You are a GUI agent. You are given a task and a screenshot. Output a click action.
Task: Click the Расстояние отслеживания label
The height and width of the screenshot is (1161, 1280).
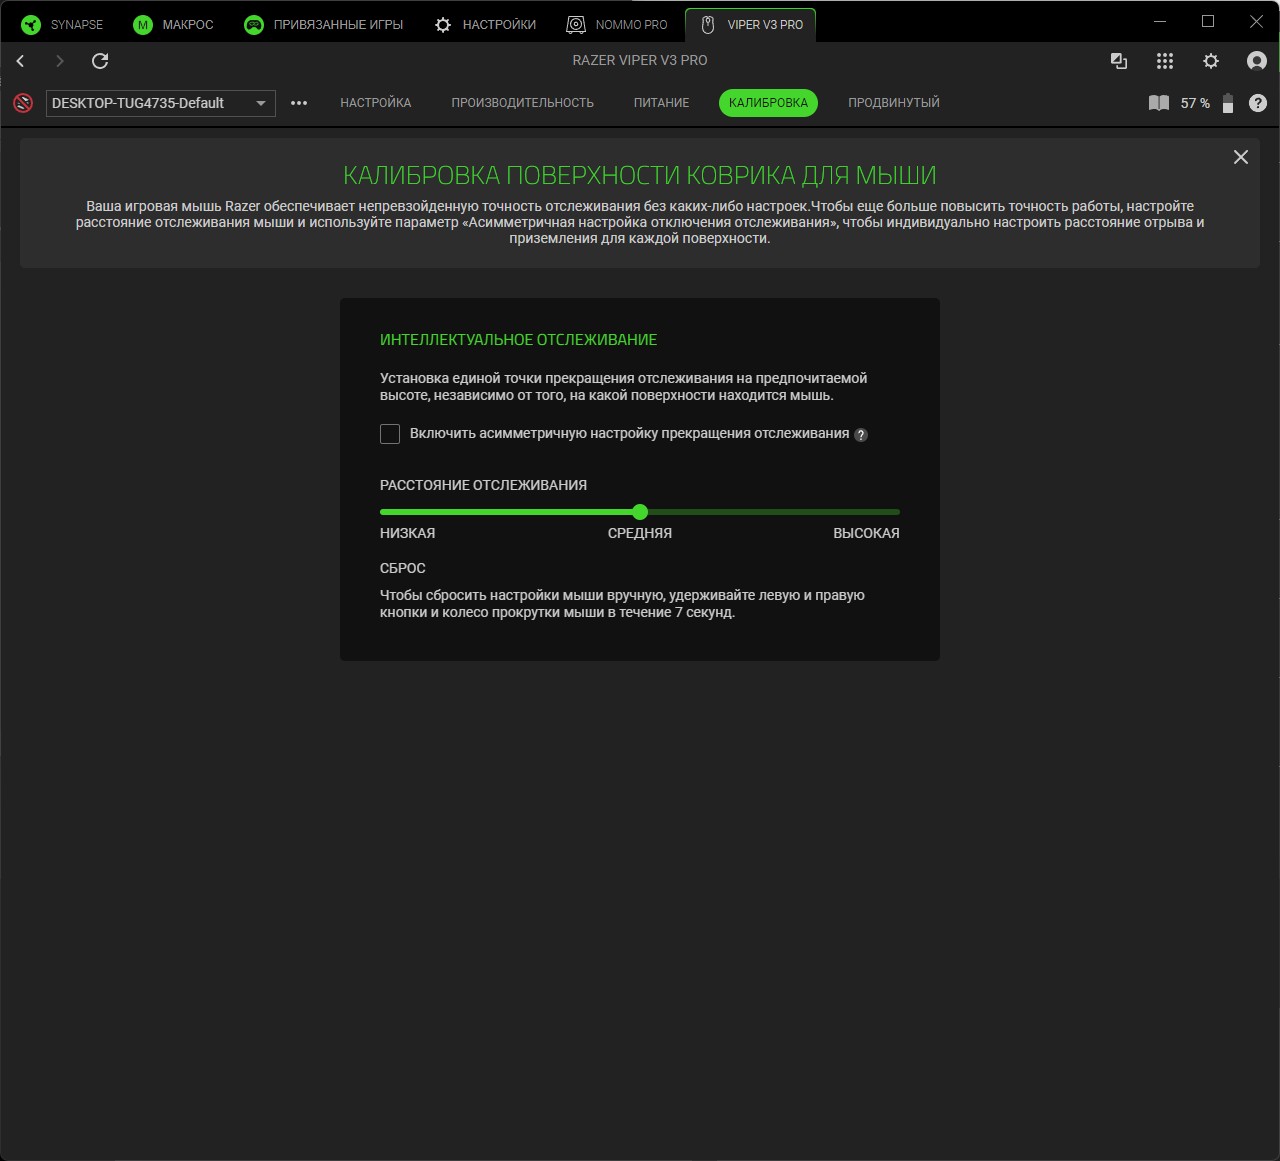483,485
